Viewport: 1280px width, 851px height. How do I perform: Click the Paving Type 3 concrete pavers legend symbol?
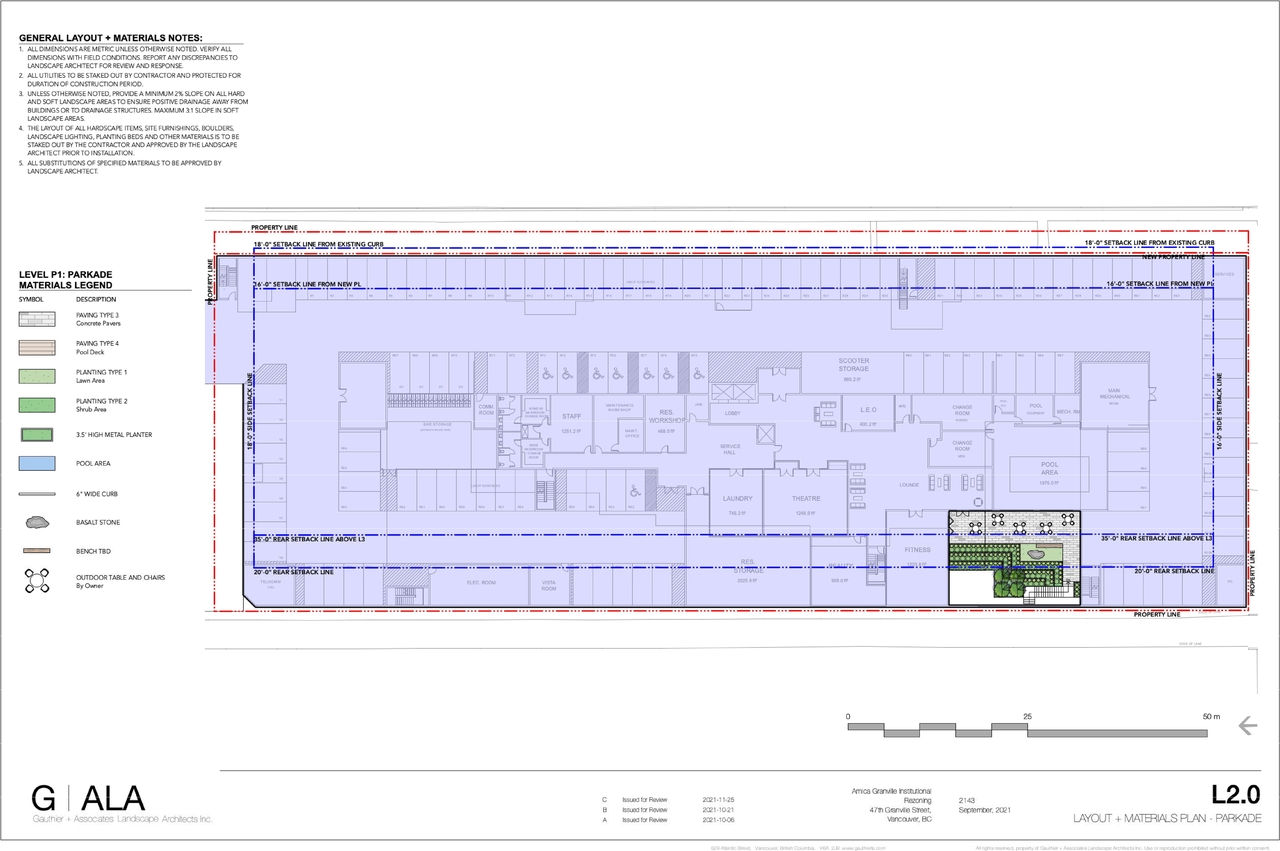coord(38,318)
